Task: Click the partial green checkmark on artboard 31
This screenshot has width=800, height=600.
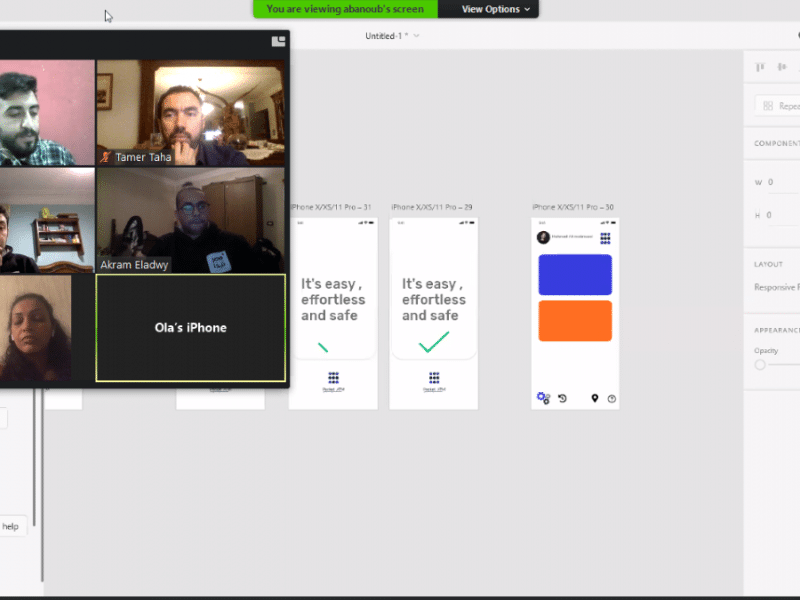Action: pos(323,348)
